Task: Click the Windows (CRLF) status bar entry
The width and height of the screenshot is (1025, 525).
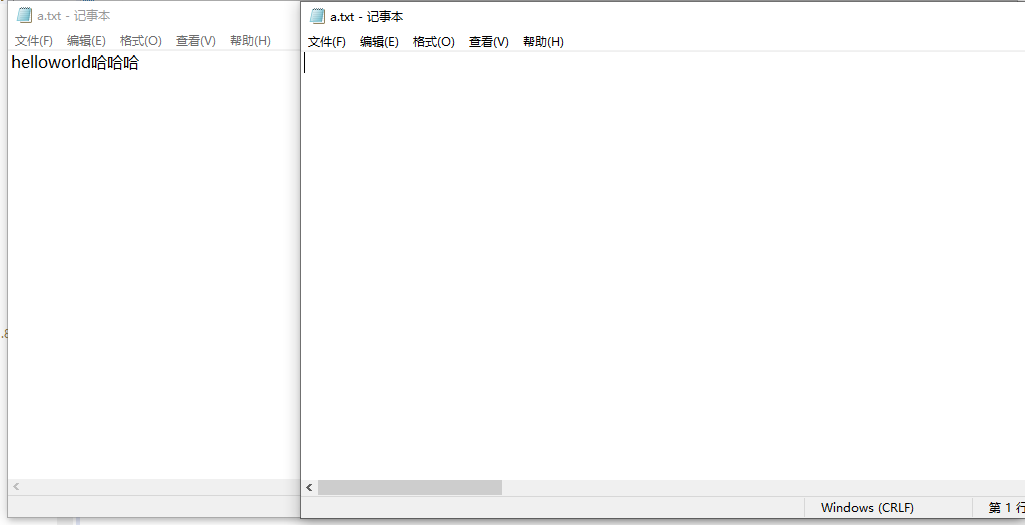Action: click(x=867, y=508)
